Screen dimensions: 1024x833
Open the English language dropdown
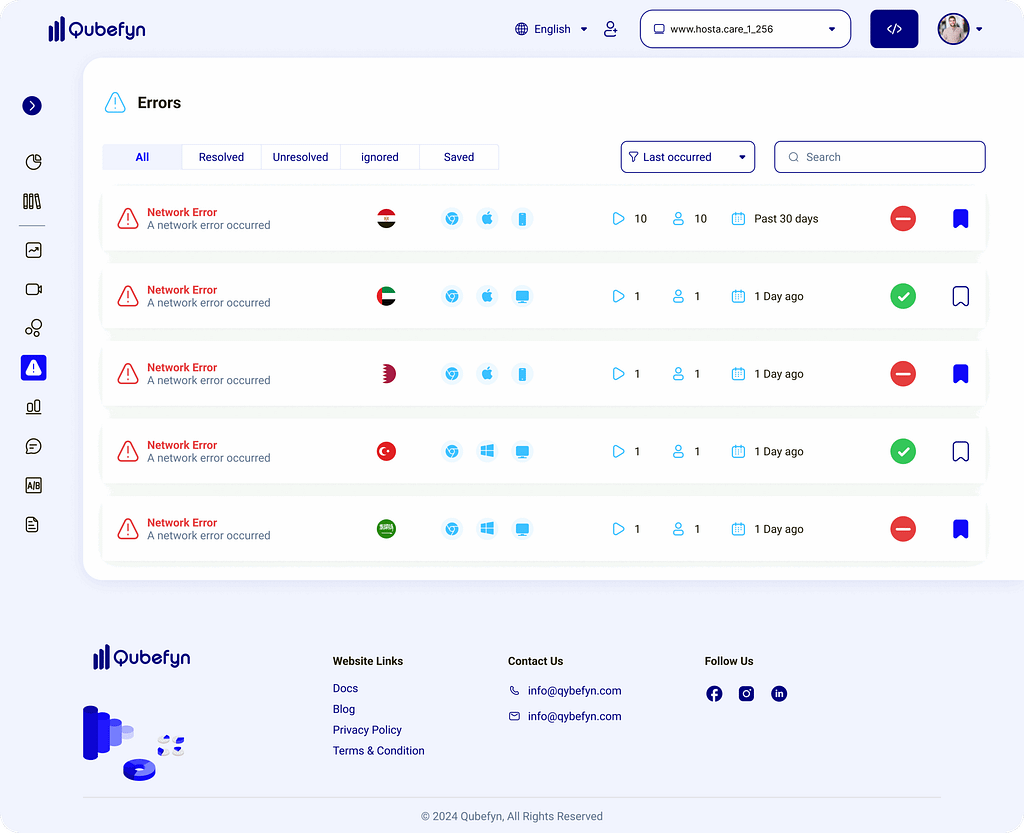click(x=551, y=29)
